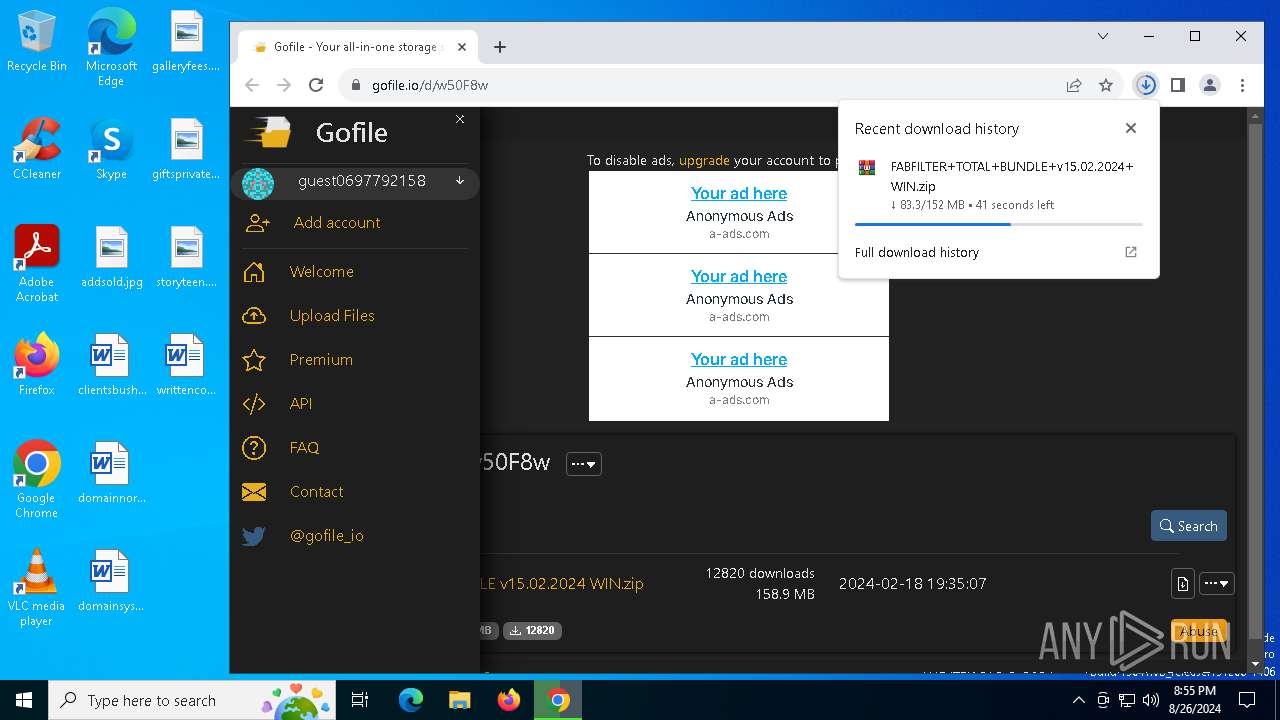Click the gofile.io address bar
The width and height of the screenshot is (1280, 720).
tap(700, 85)
